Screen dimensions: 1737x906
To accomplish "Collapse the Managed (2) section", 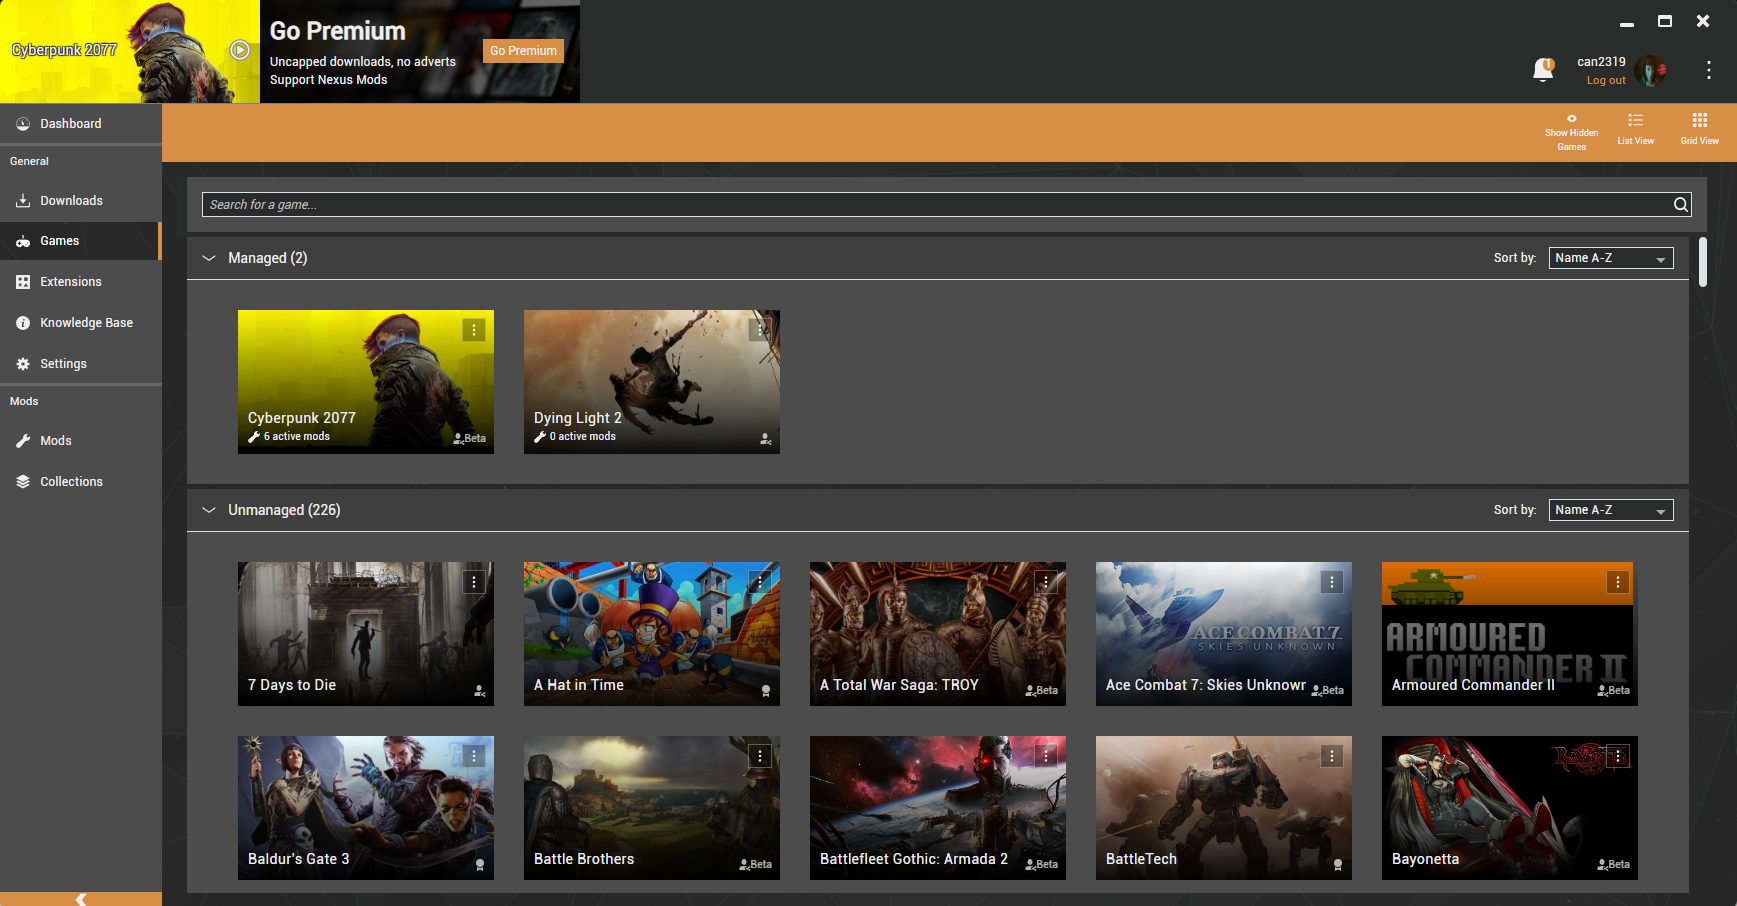I will click(x=209, y=258).
